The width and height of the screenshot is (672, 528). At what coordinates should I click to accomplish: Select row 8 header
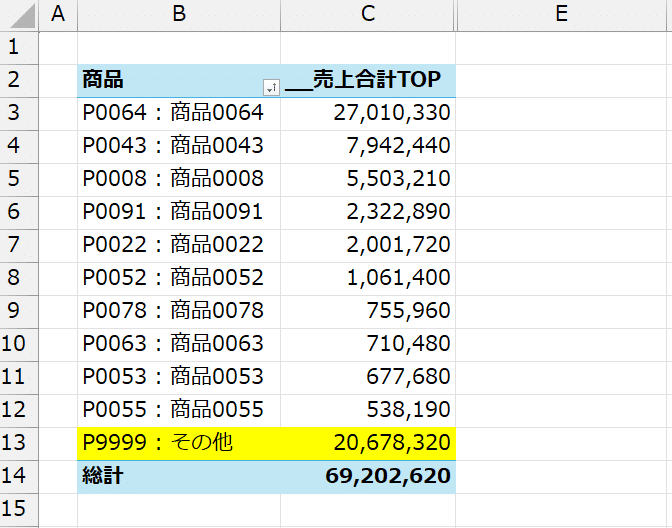click(x=19, y=279)
